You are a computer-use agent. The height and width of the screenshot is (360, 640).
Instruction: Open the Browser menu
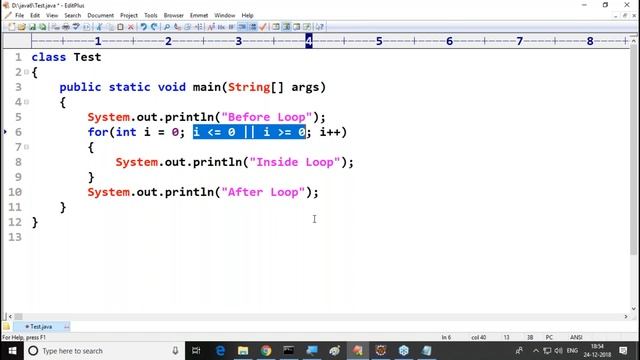pyautogui.click(x=173, y=16)
